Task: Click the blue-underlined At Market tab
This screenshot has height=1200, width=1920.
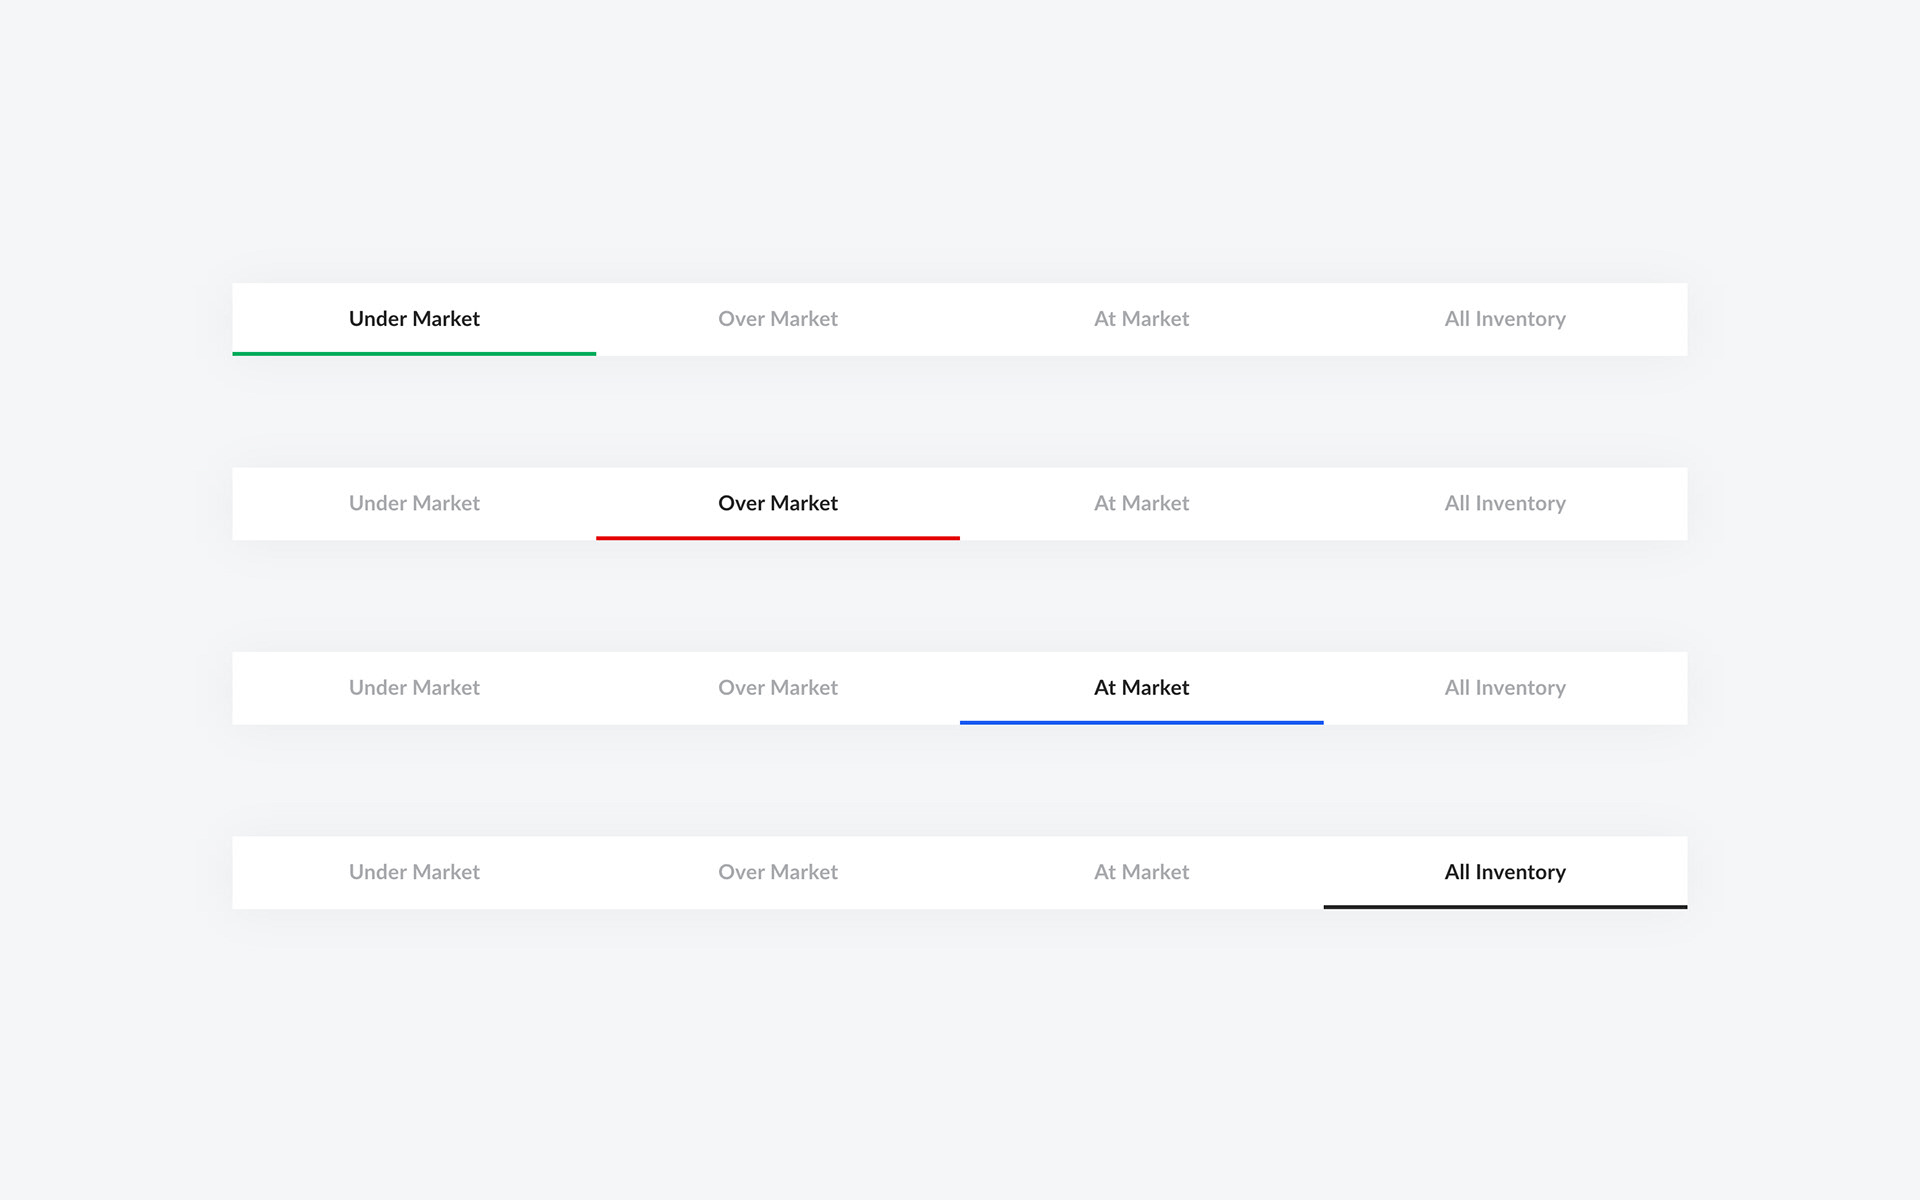Action: coord(1141,688)
